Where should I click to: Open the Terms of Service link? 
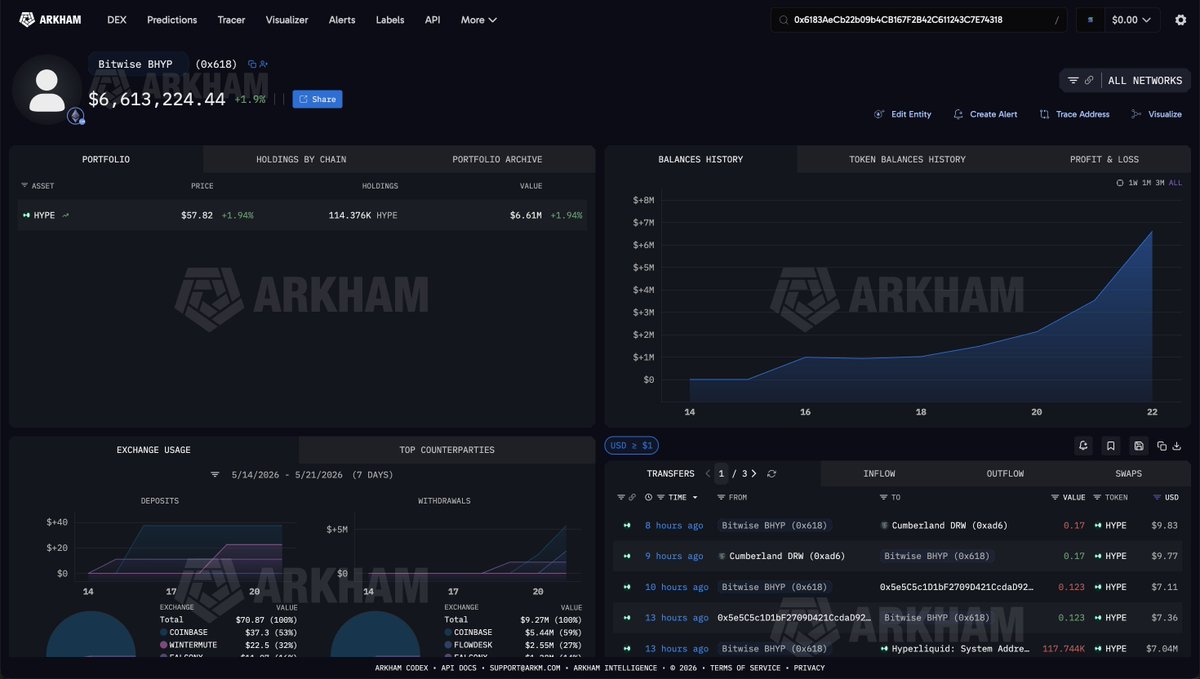click(x=745, y=668)
